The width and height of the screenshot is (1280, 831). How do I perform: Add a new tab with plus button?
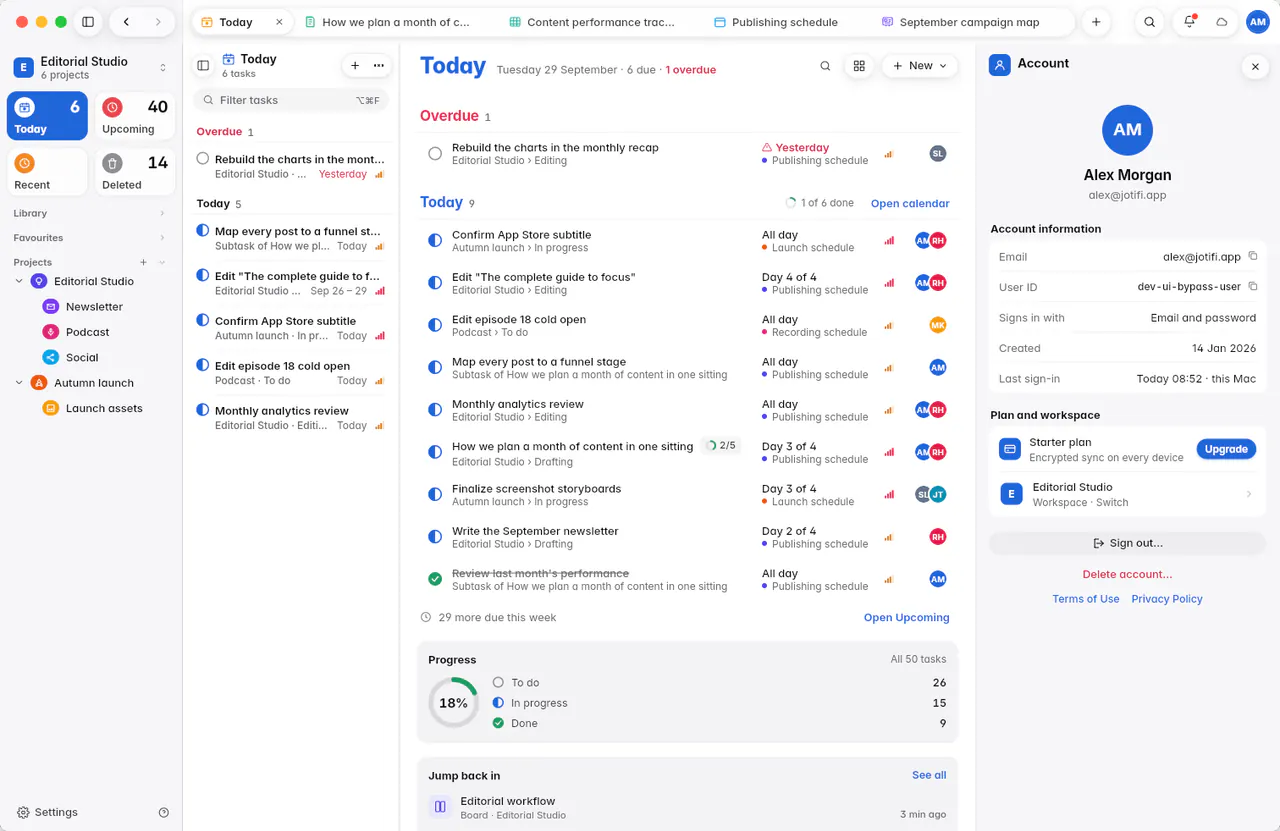pyautogui.click(x=1096, y=22)
